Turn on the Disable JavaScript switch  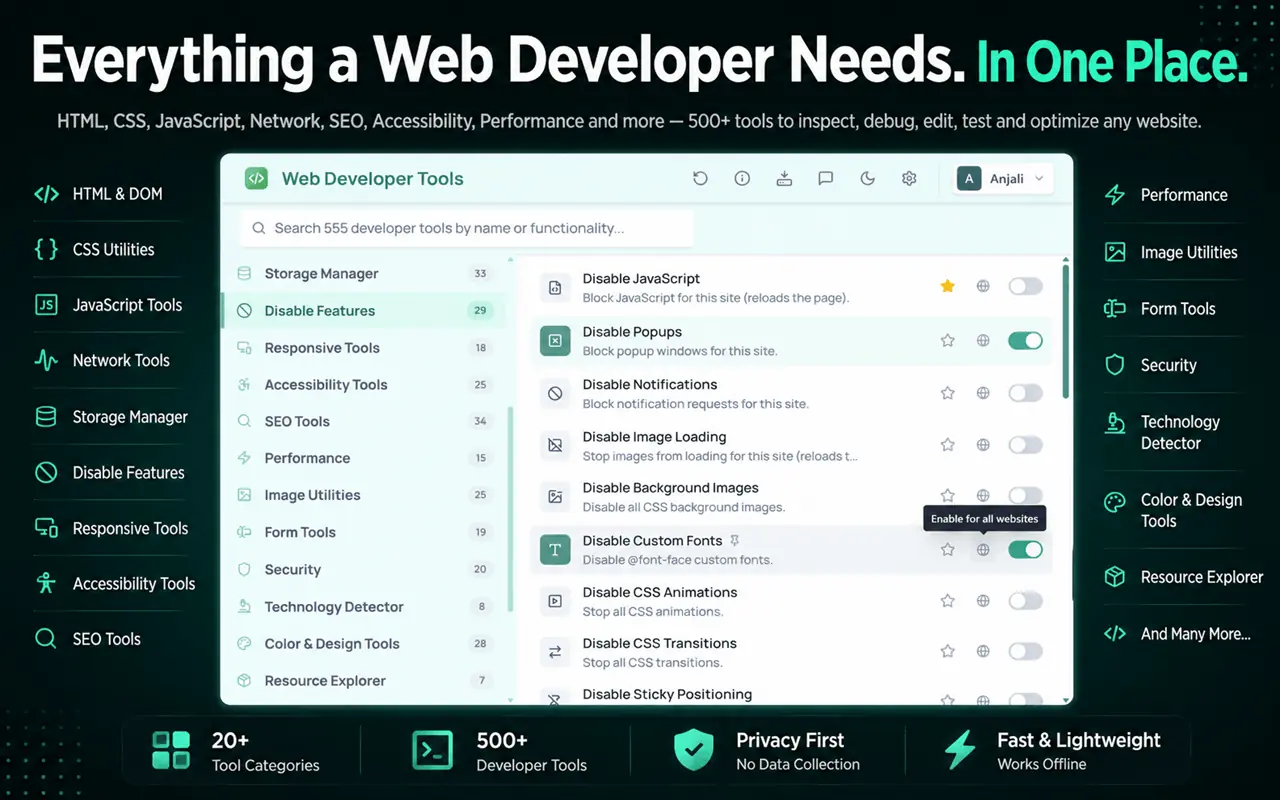1025,287
